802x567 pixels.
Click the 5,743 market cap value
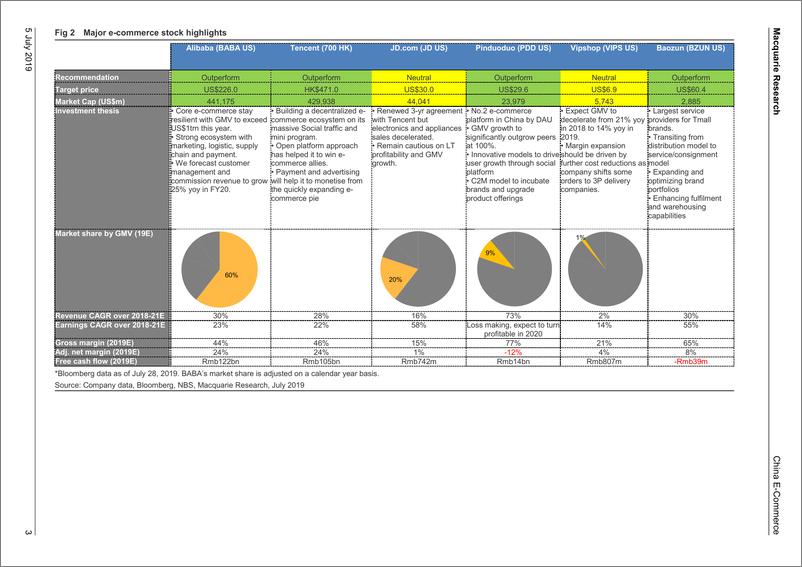coord(604,101)
